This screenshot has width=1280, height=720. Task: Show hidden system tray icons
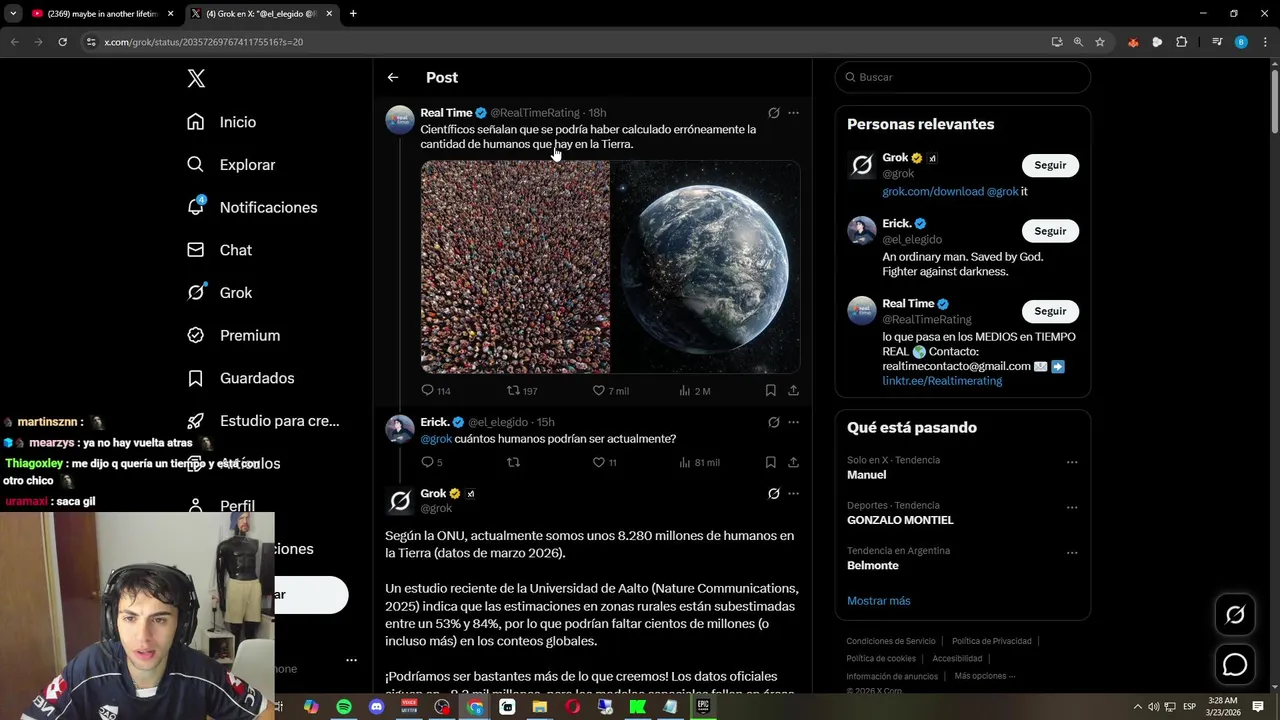tap(1137, 707)
